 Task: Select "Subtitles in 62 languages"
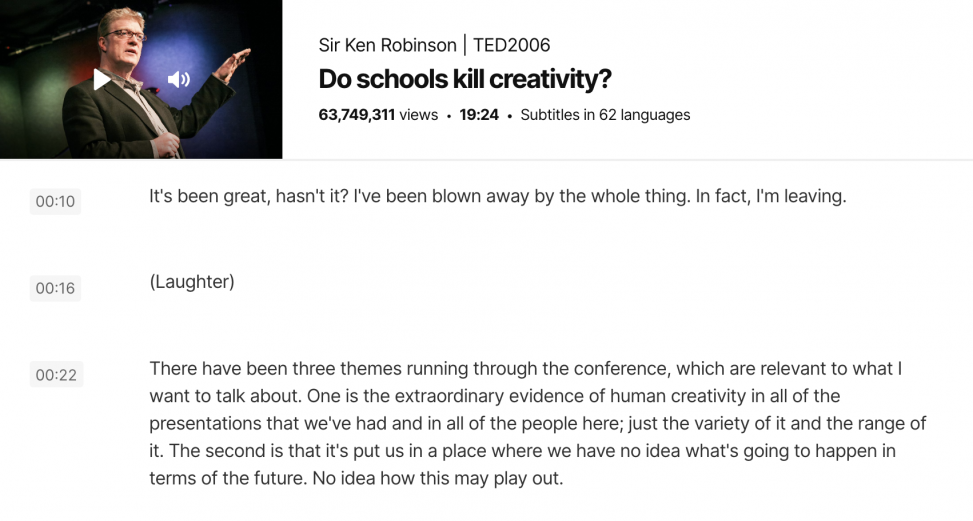pyautogui.click(x=605, y=115)
